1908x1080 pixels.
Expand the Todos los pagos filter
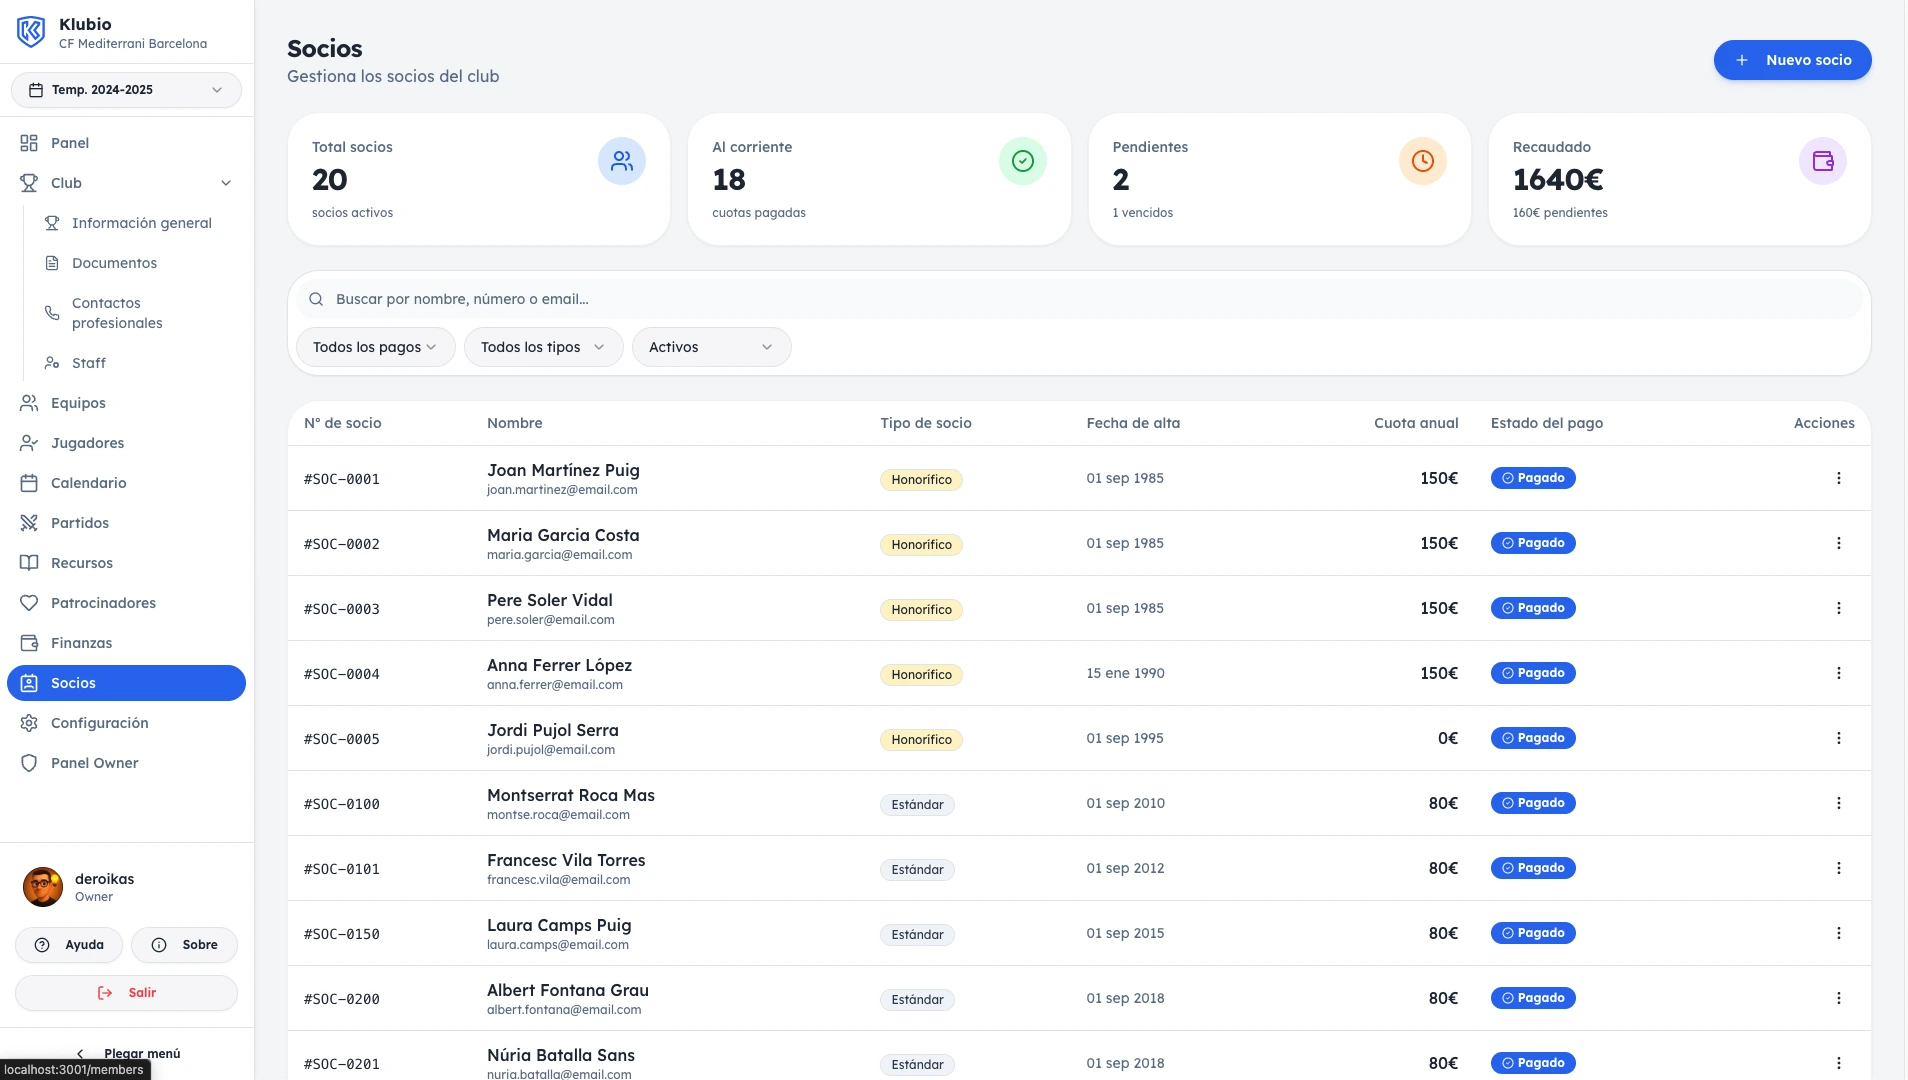pyautogui.click(x=375, y=347)
